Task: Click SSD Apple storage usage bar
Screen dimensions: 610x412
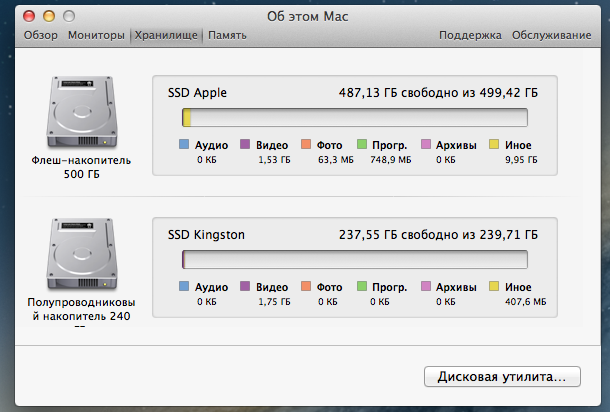Action: pyautogui.click(x=355, y=117)
